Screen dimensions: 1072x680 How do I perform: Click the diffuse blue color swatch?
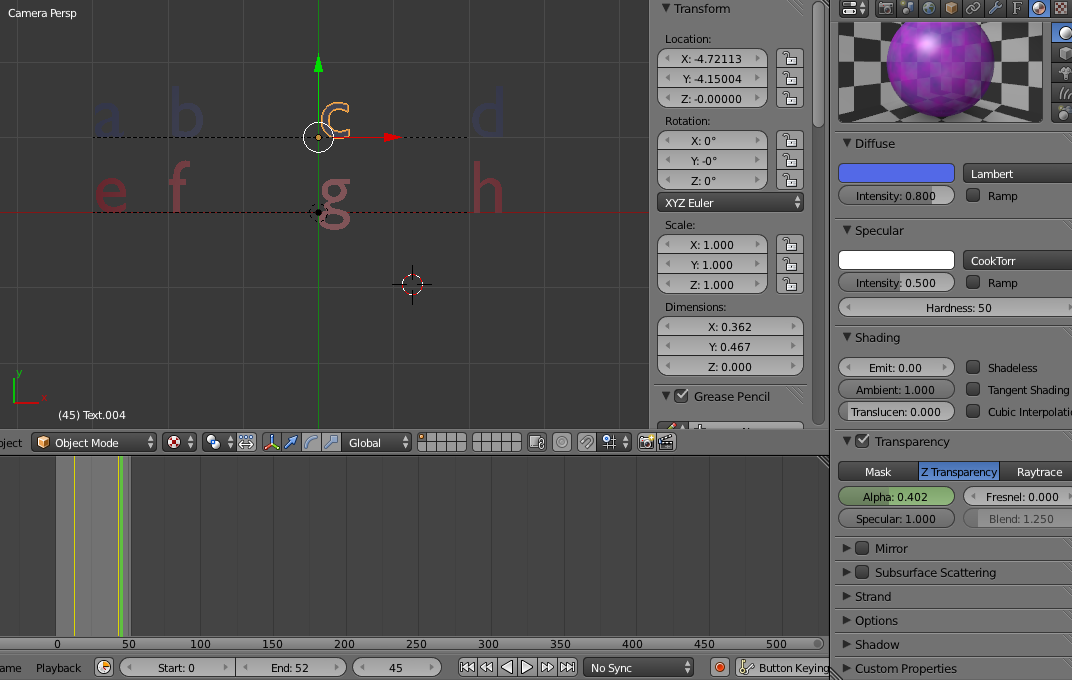(896, 174)
